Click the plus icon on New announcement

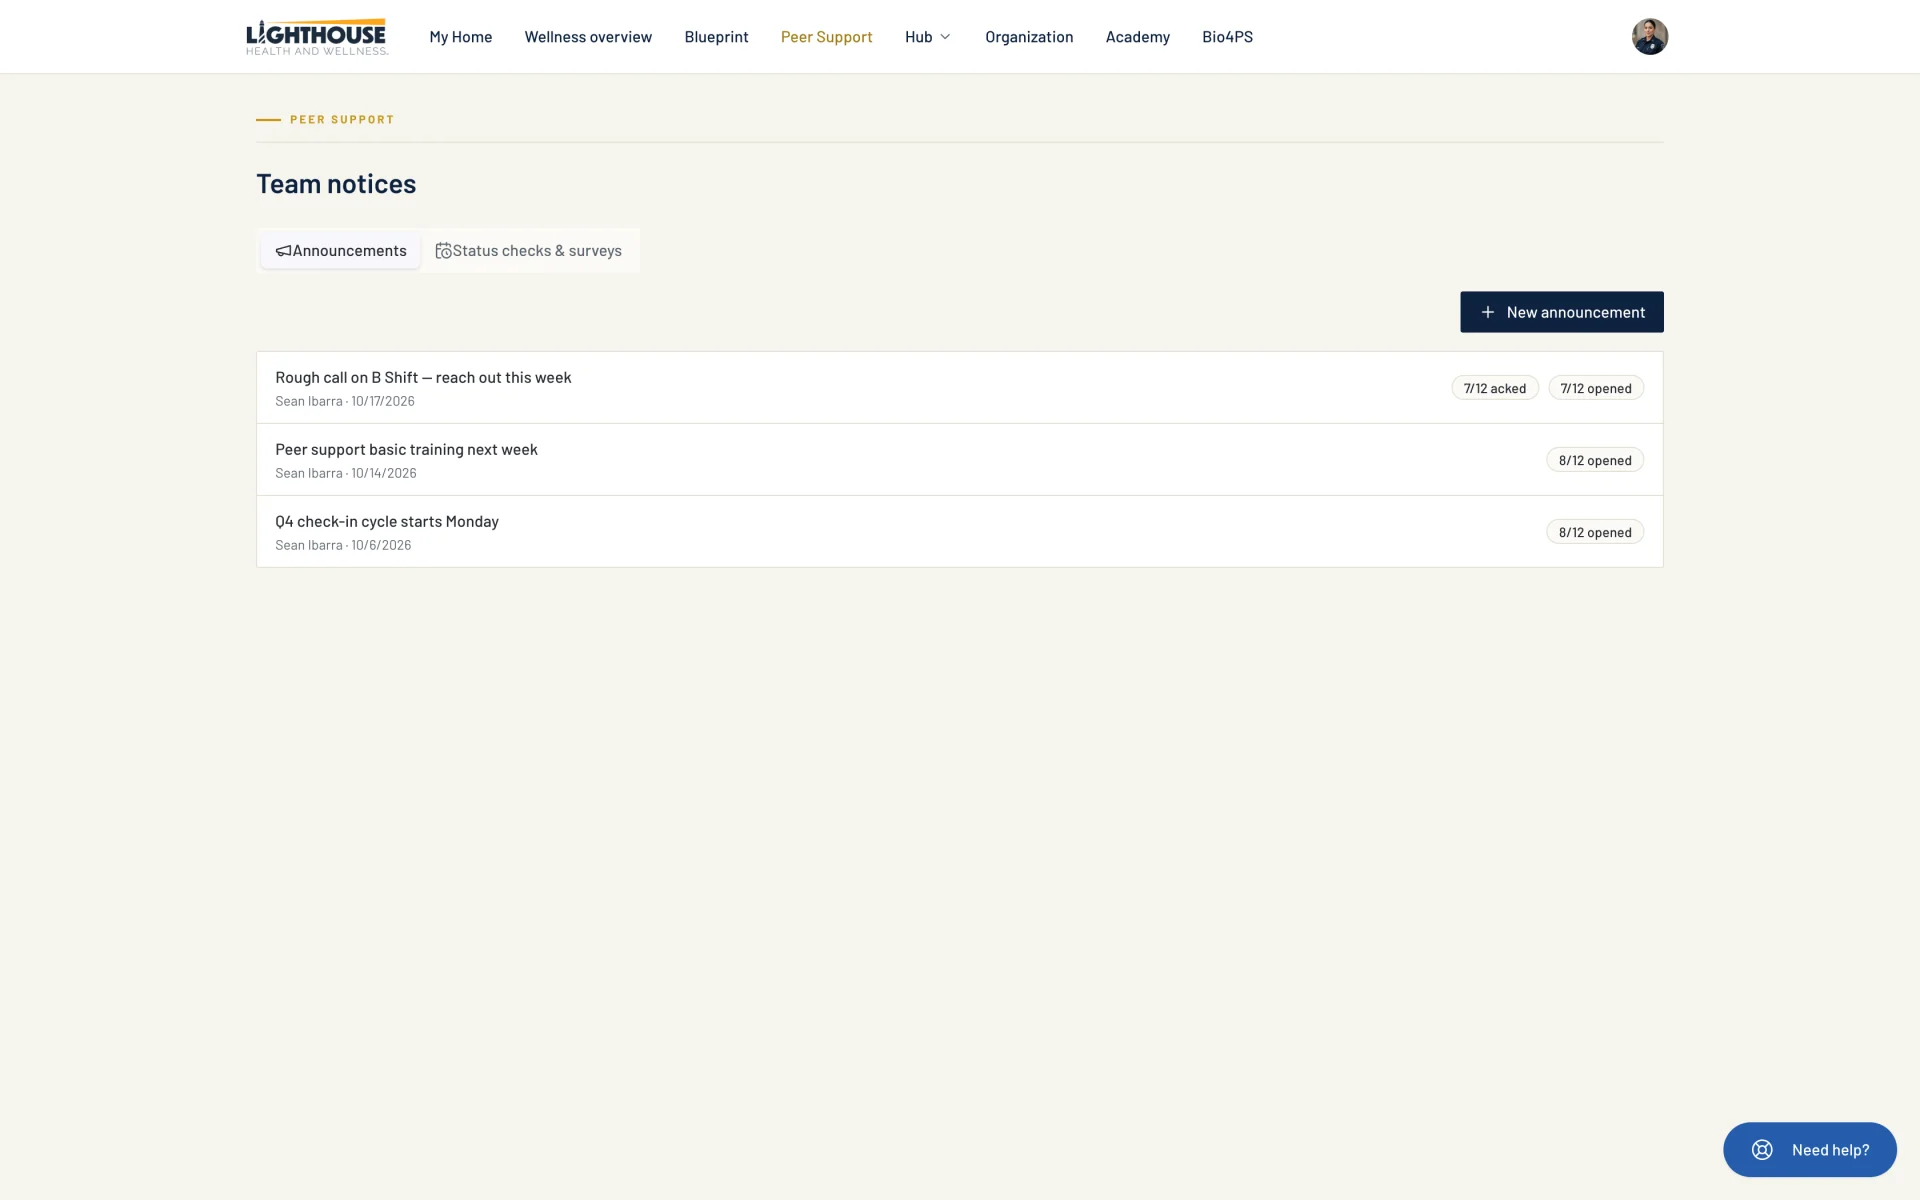coord(1487,312)
